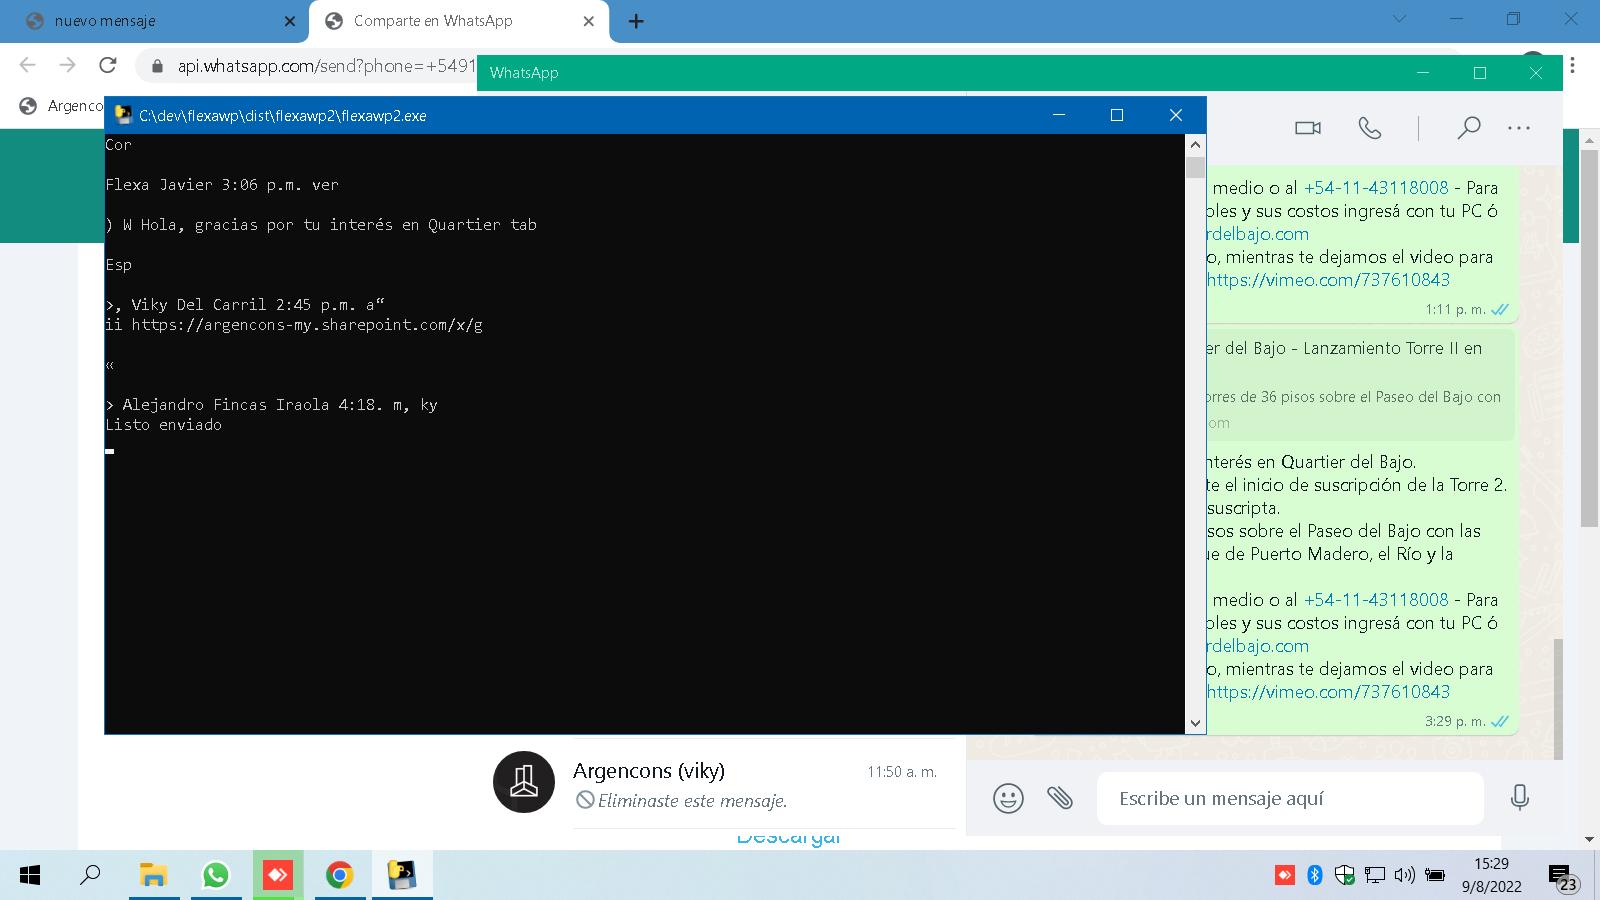Open the Windows Start menu
The image size is (1600, 900).
coord(30,876)
